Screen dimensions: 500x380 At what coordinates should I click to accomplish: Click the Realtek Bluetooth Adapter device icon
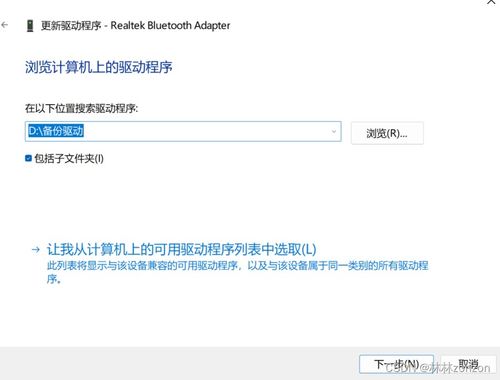point(30,26)
